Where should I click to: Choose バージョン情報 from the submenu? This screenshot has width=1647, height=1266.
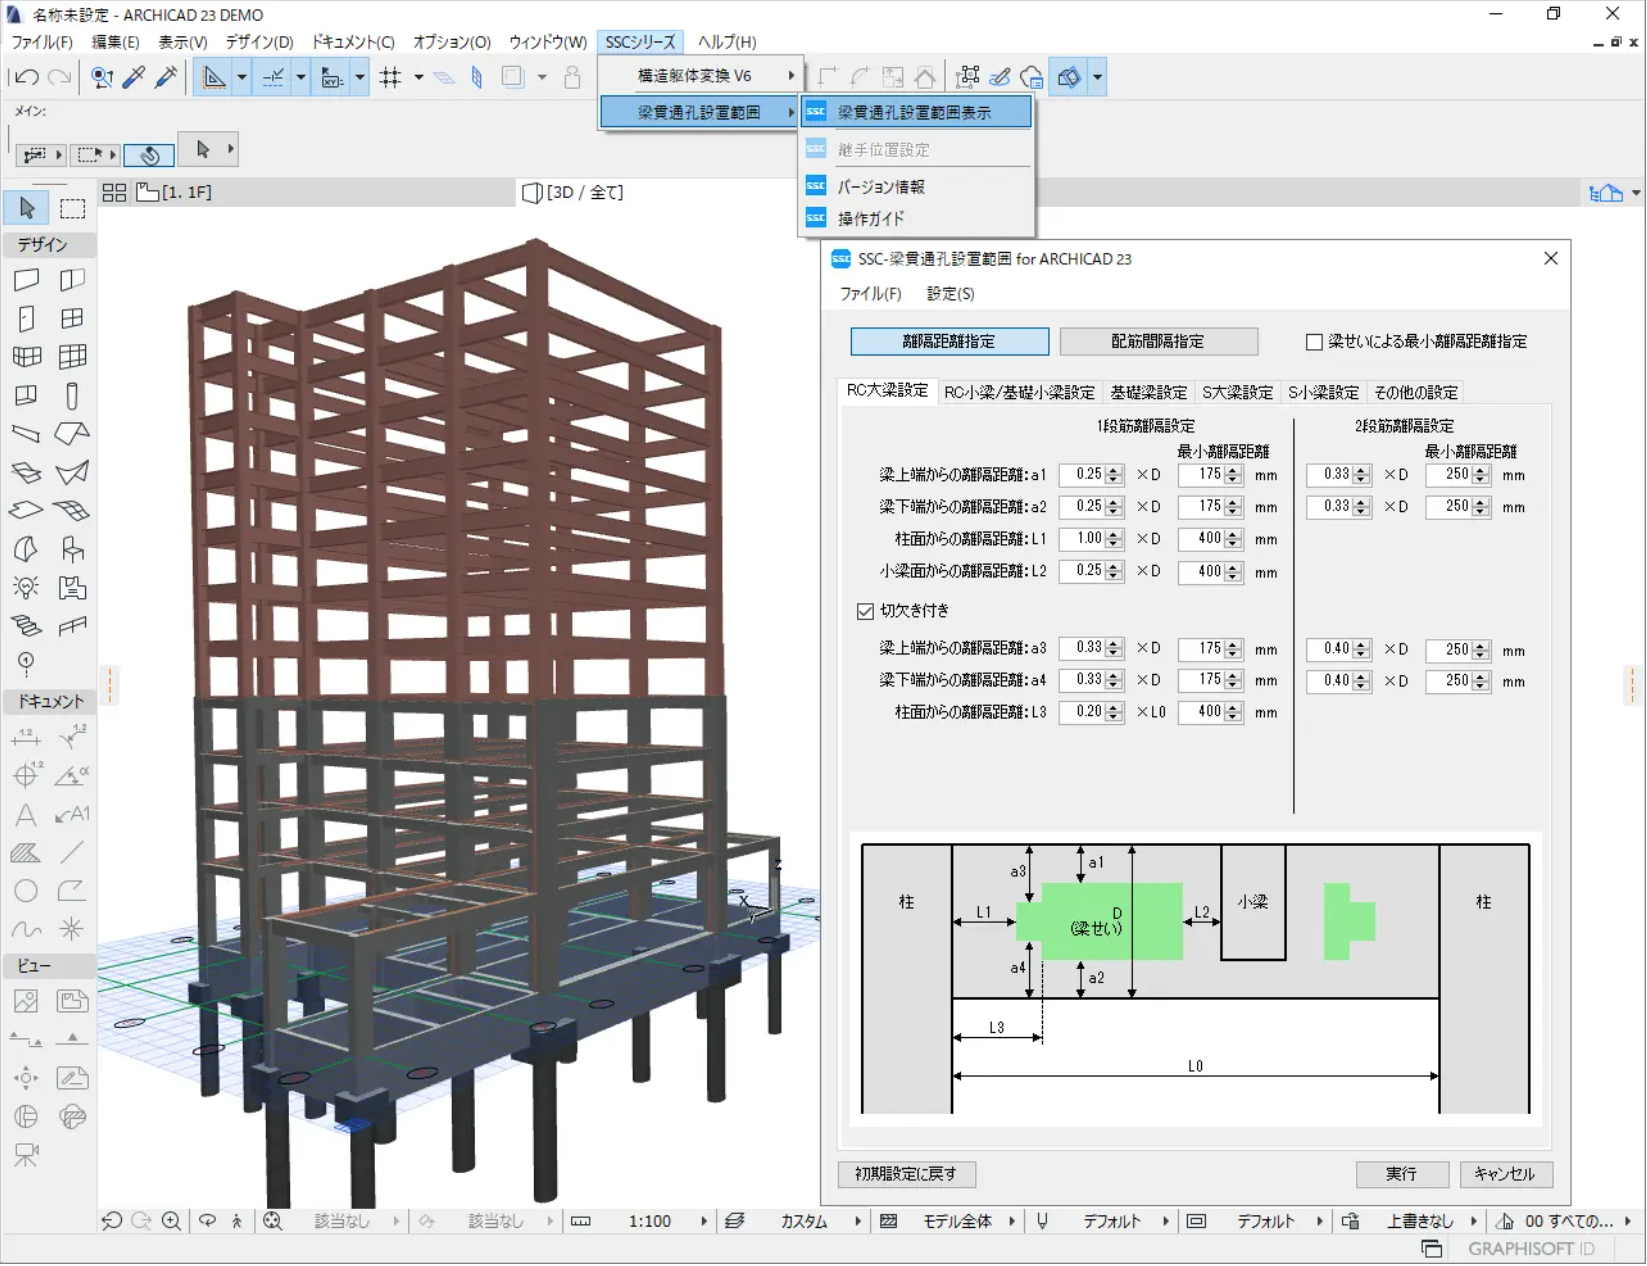[916, 187]
